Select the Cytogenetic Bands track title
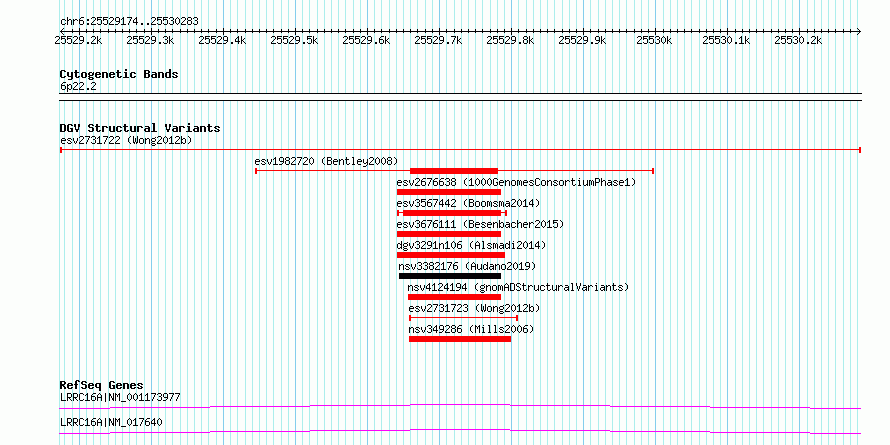Screen dimensions: 890x445 (119, 74)
